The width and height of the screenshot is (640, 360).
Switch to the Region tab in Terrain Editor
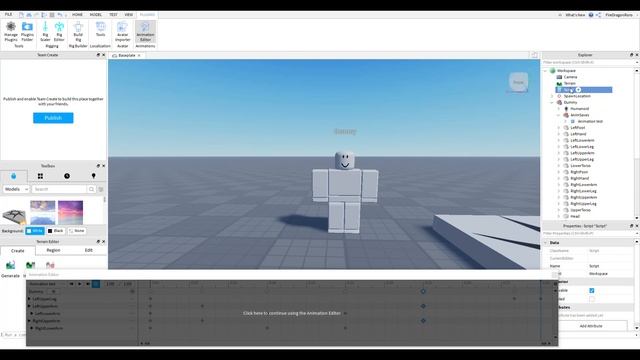pyautogui.click(x=53, y=250)
